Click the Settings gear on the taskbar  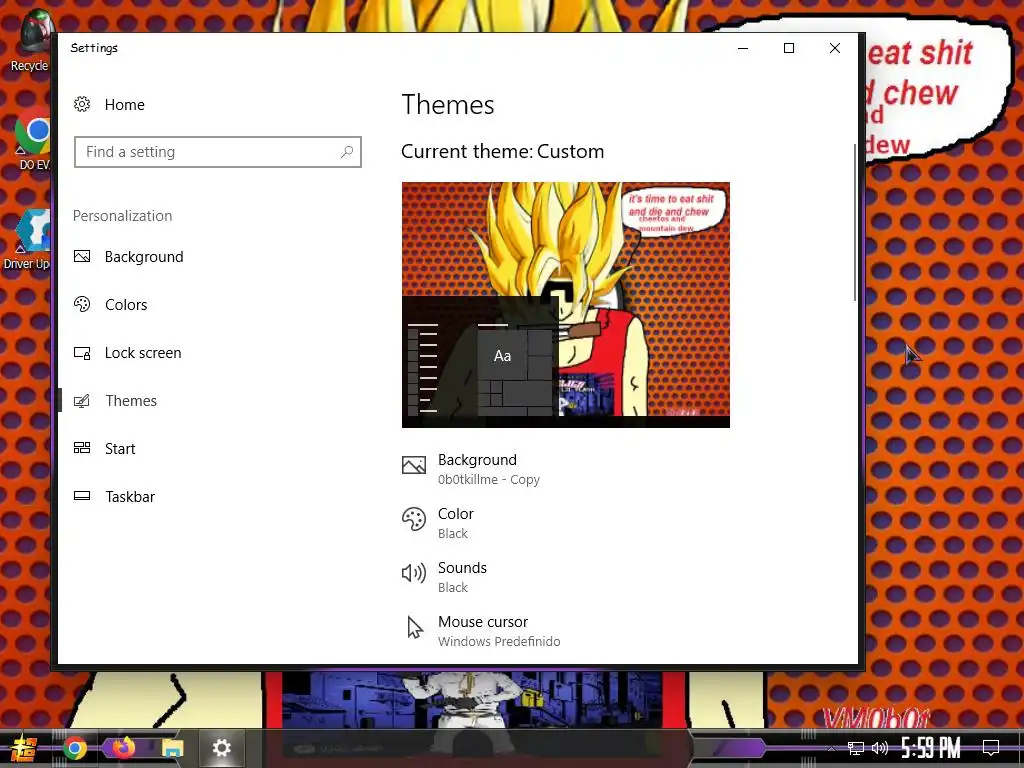click(221, 748)
